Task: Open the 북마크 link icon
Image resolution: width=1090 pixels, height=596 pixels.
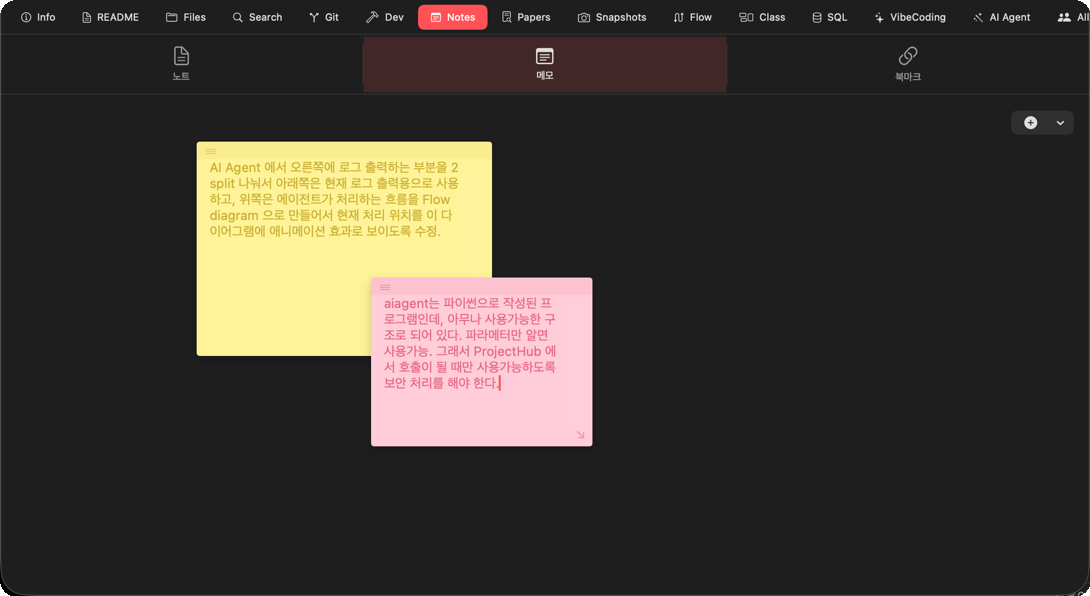Action: click(907, 56)
